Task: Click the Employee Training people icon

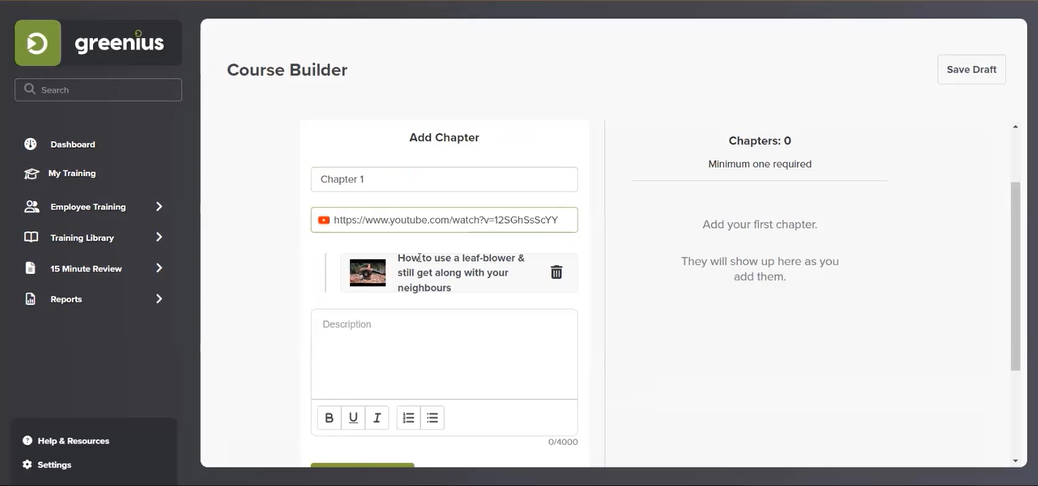Action: tap(31, 207)
